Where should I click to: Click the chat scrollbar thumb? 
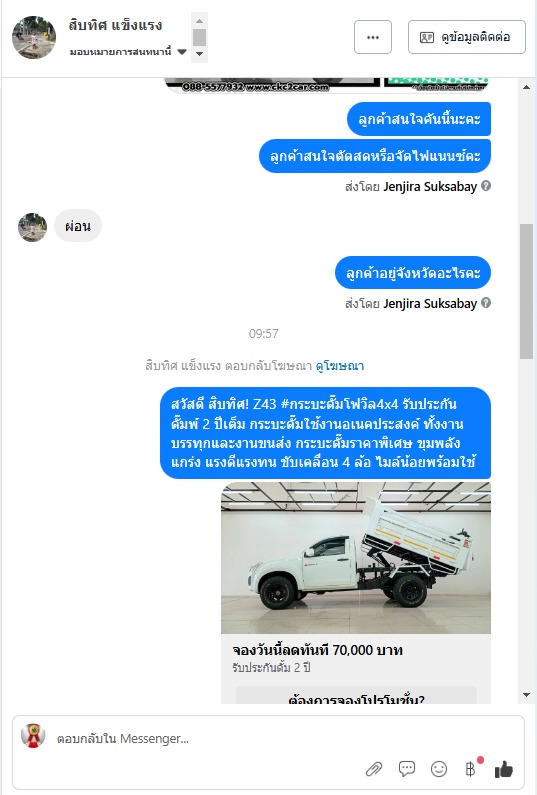[x=526, y=291]
